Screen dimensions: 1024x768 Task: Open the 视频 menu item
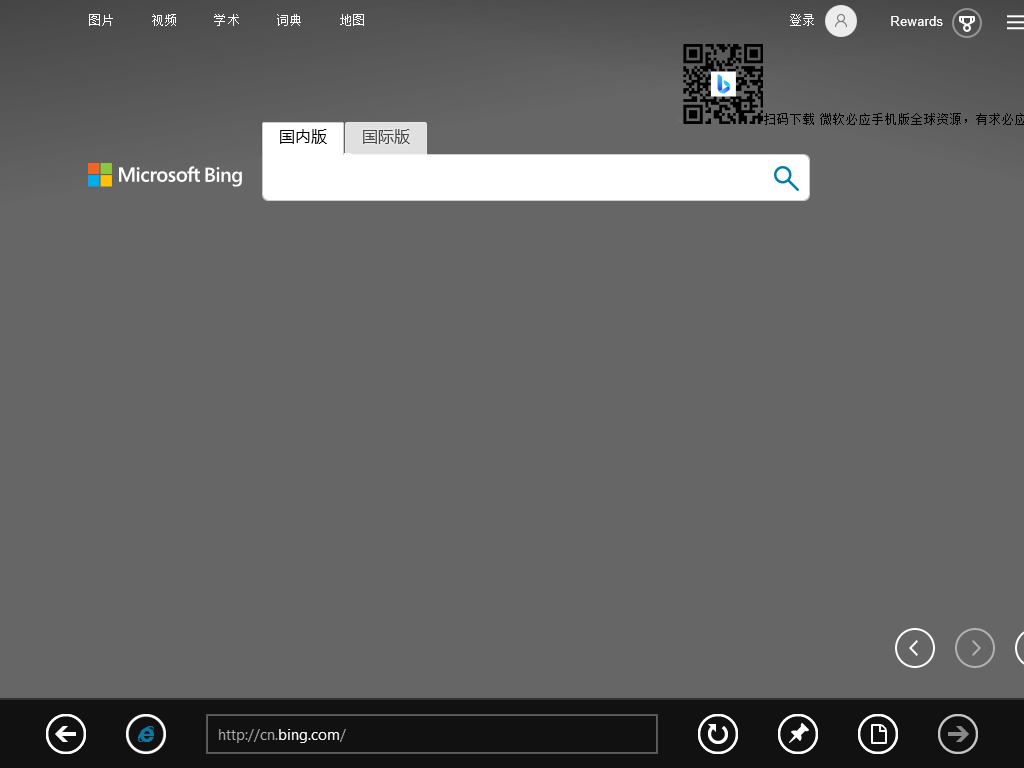164,20
